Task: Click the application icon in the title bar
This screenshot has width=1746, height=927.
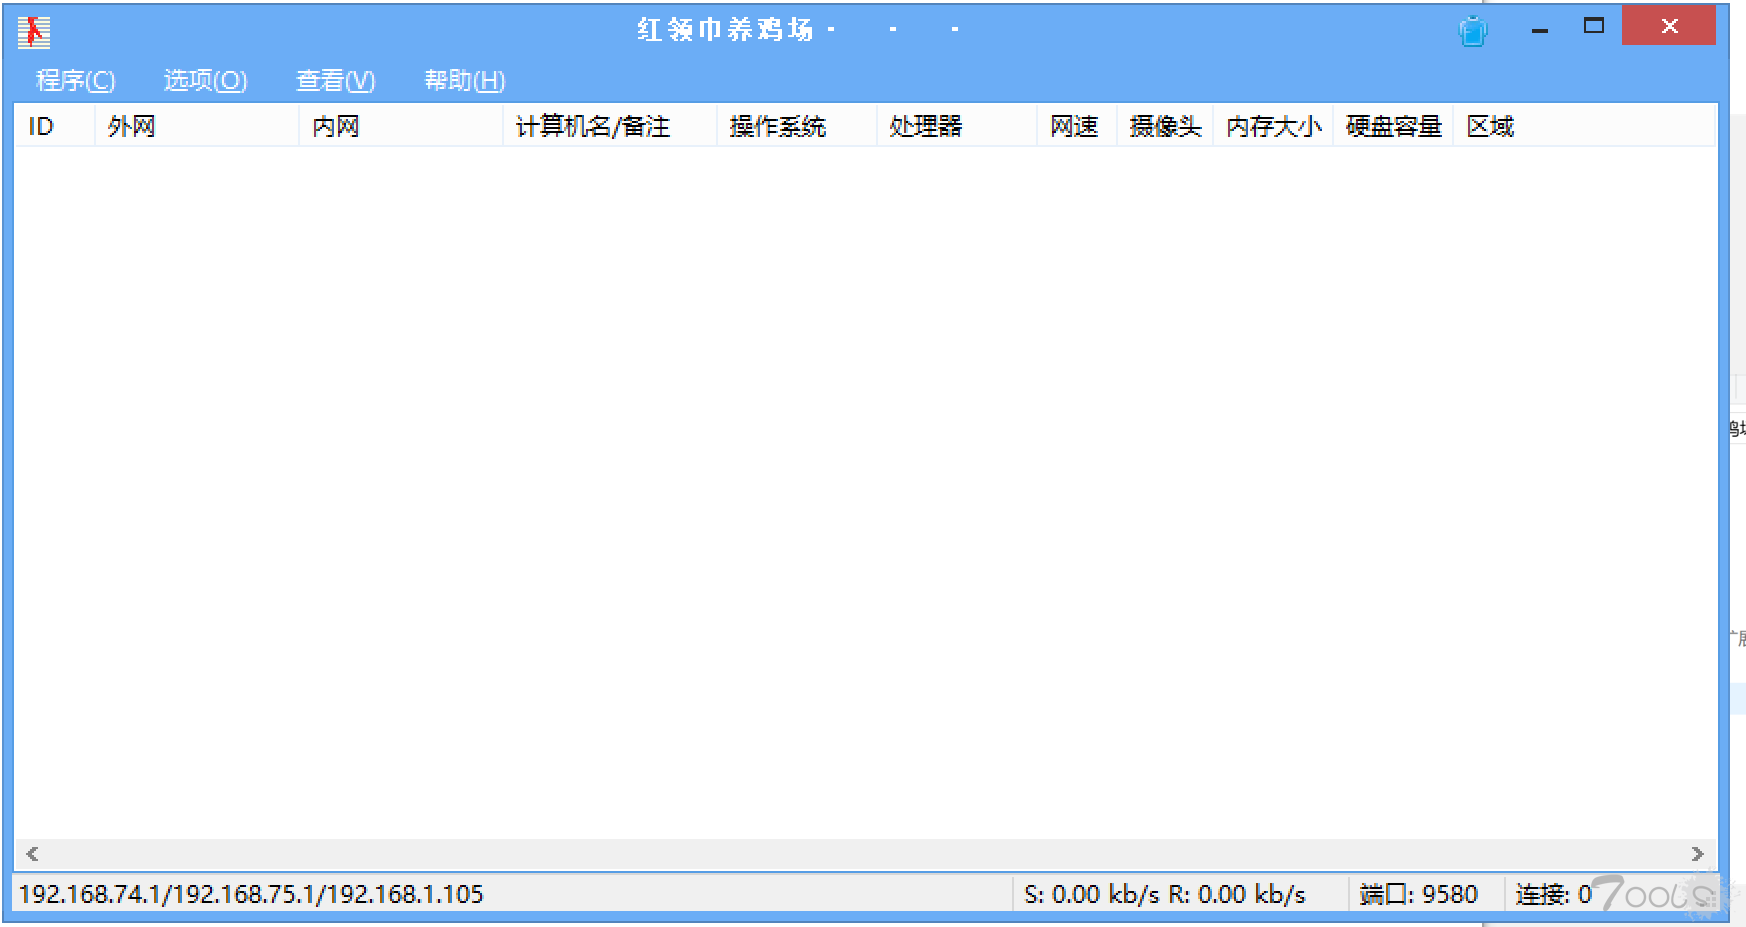Action: click(x=33, y=32)
